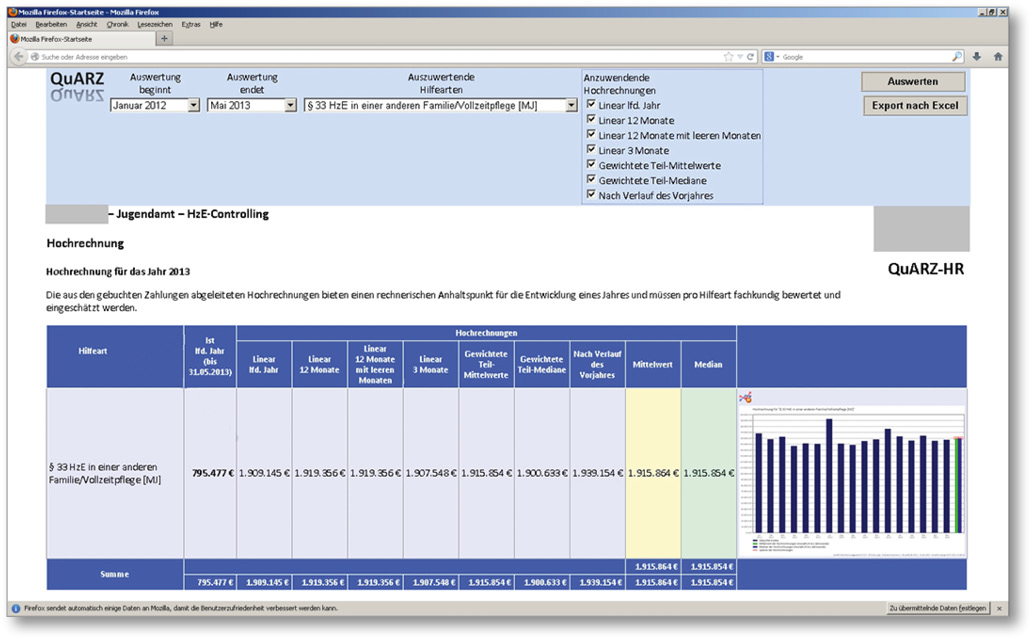This screenshot has width=1033, height=641.
Task: Disable Nach Verlauf des Vorjahres checkbox
Action: 592,195
